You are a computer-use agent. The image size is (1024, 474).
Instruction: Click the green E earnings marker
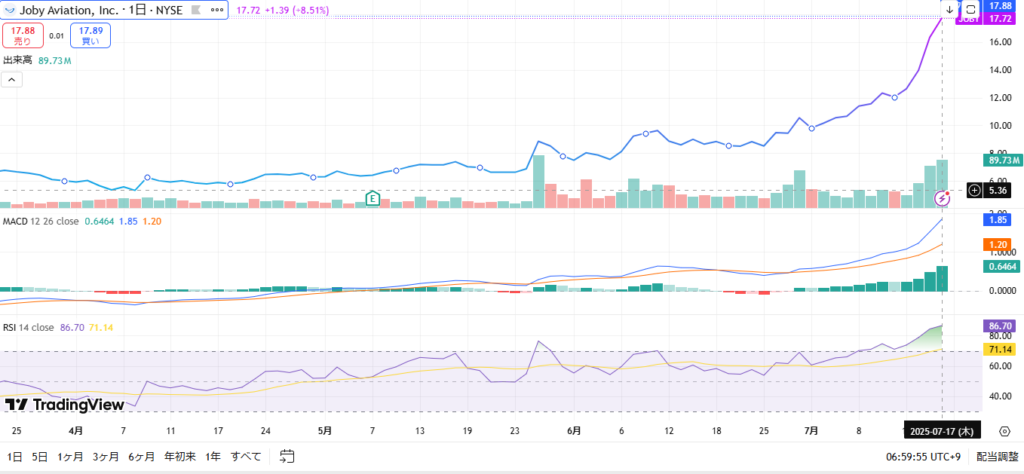coord(373,198)
